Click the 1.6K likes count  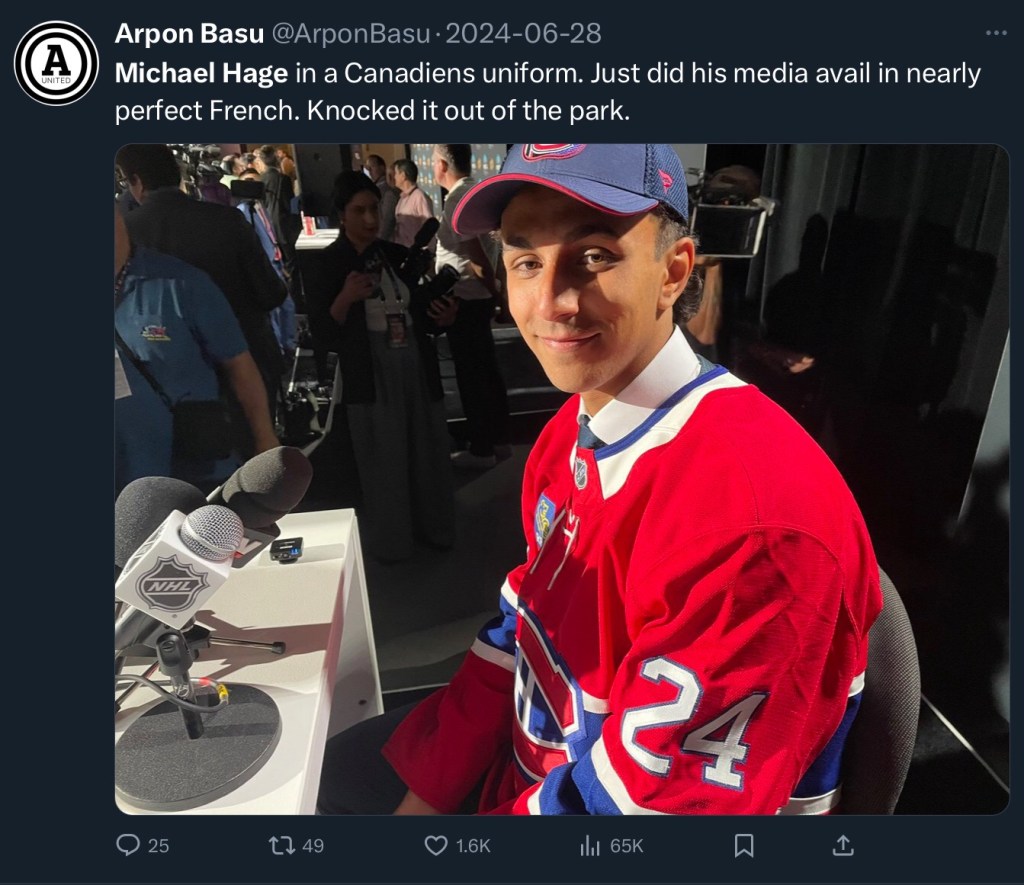(473, 846)
